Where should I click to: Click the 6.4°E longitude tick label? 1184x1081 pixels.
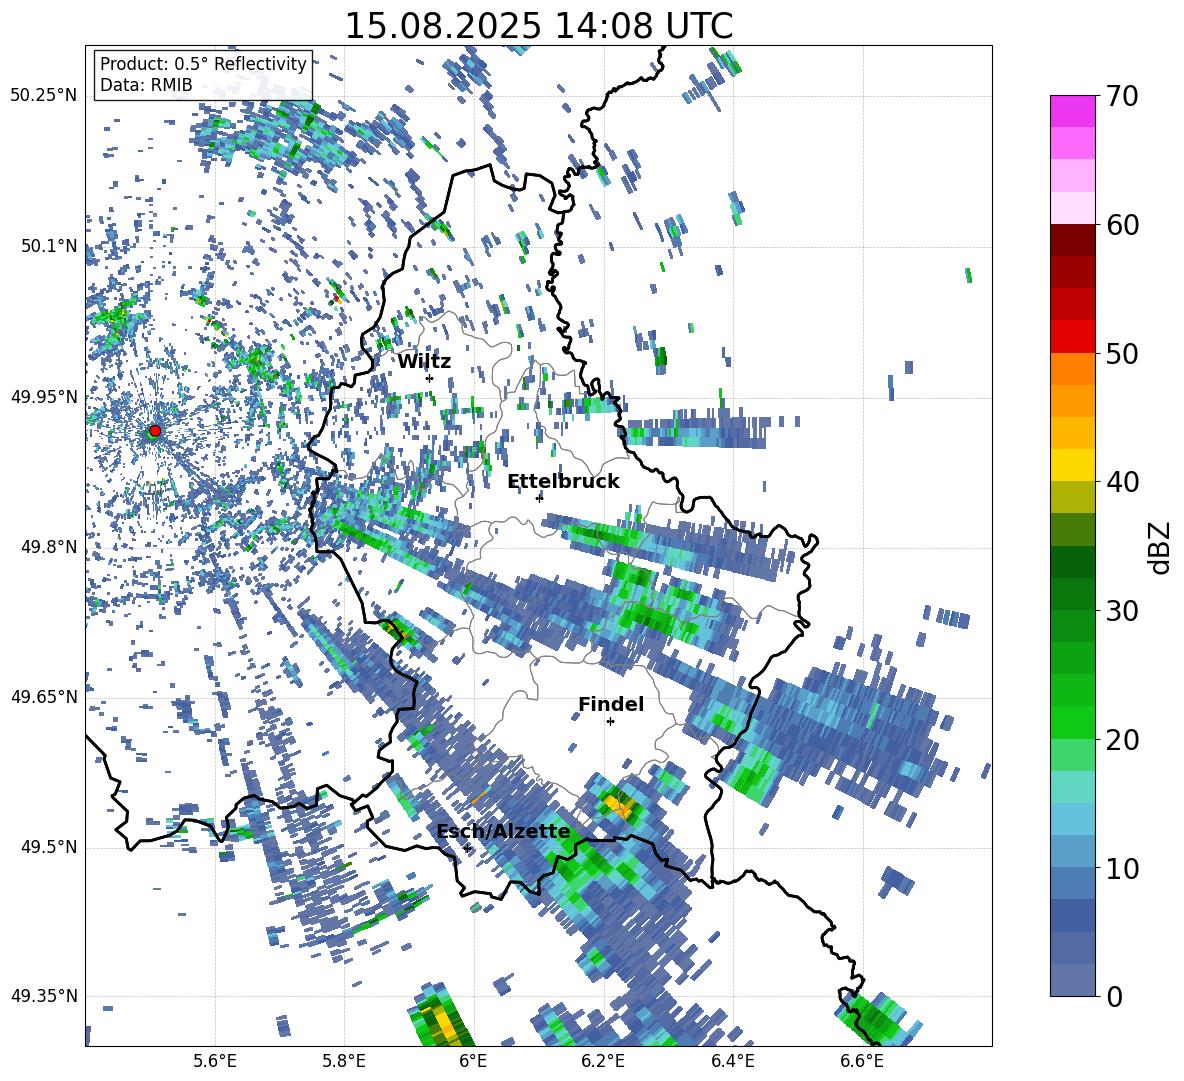coord(733,1062)
